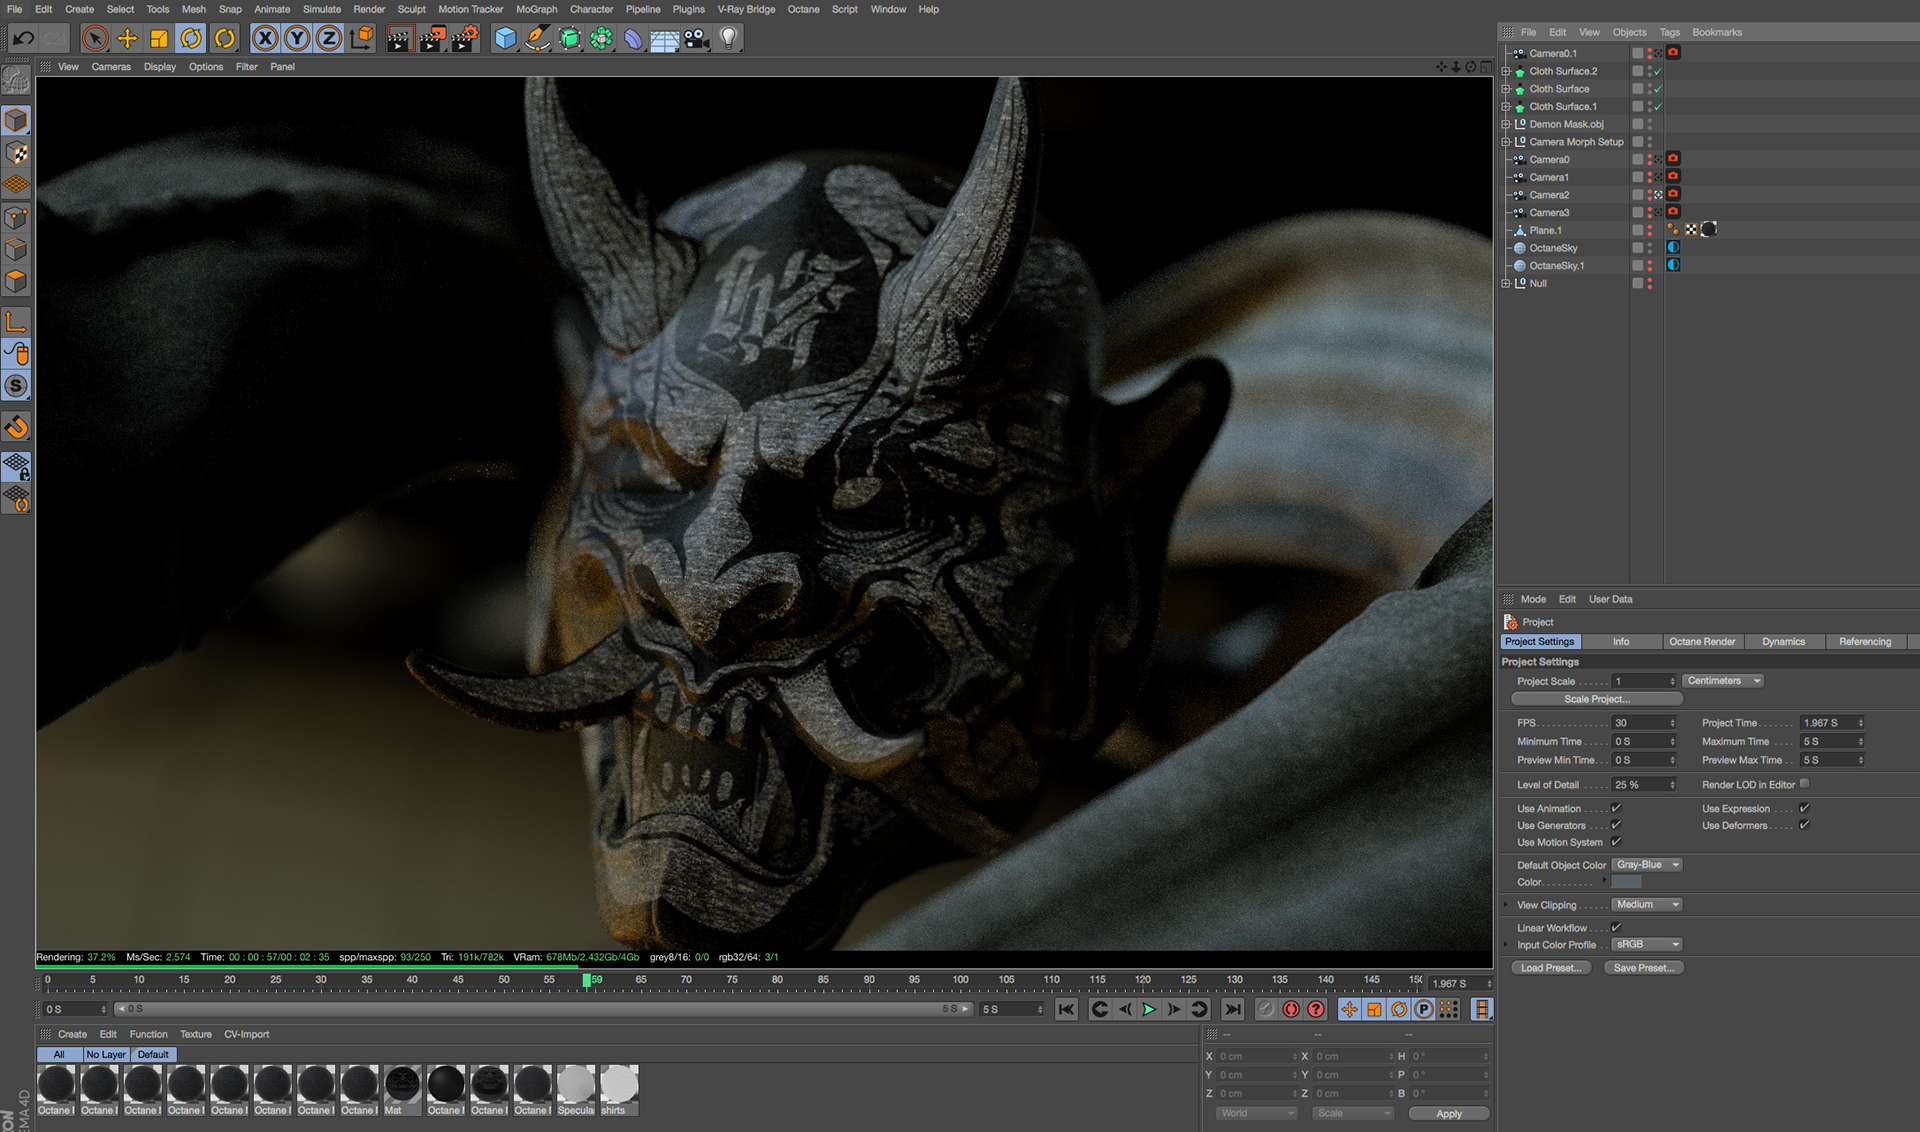Click the red Record keyframe button
The height and width of the screenshot is (1132, 1920).
coord(1291,1009)
